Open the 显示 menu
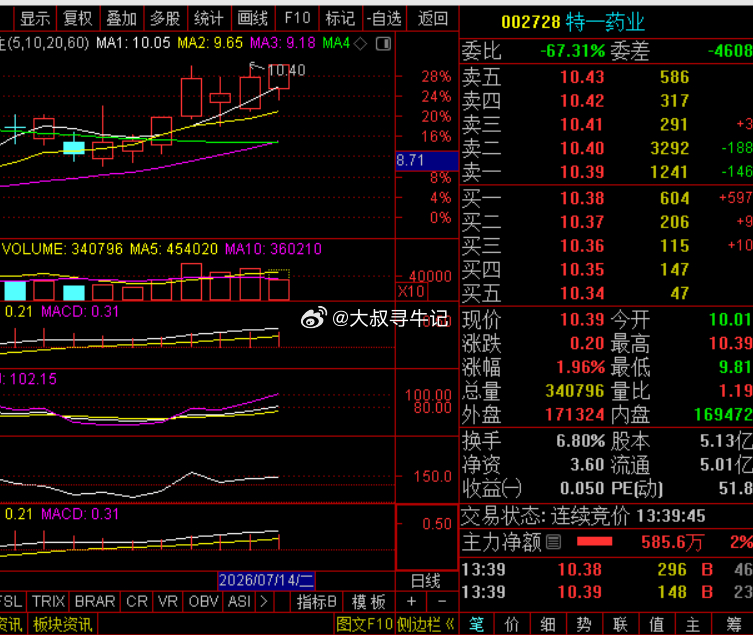Image resolution: width=753 pixels, height=635 pixels. [x=35, y=19]
